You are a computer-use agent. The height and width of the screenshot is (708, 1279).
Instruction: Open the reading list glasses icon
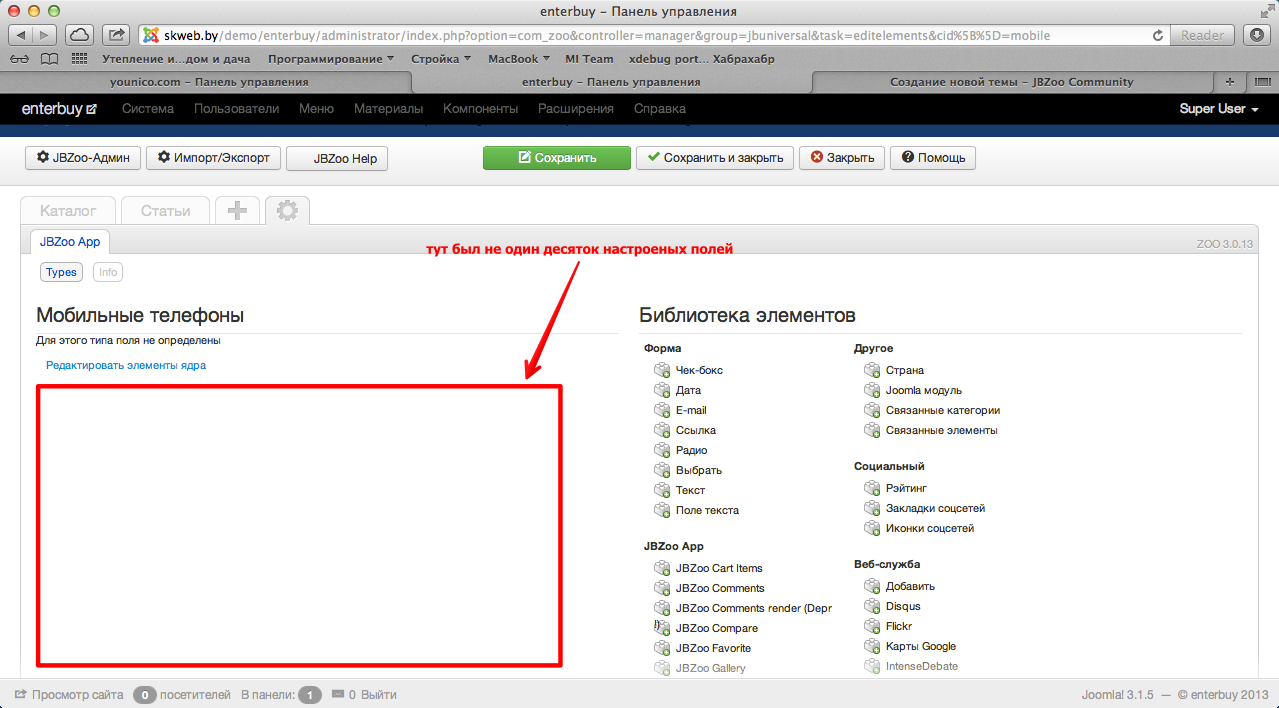pos(20,59)
